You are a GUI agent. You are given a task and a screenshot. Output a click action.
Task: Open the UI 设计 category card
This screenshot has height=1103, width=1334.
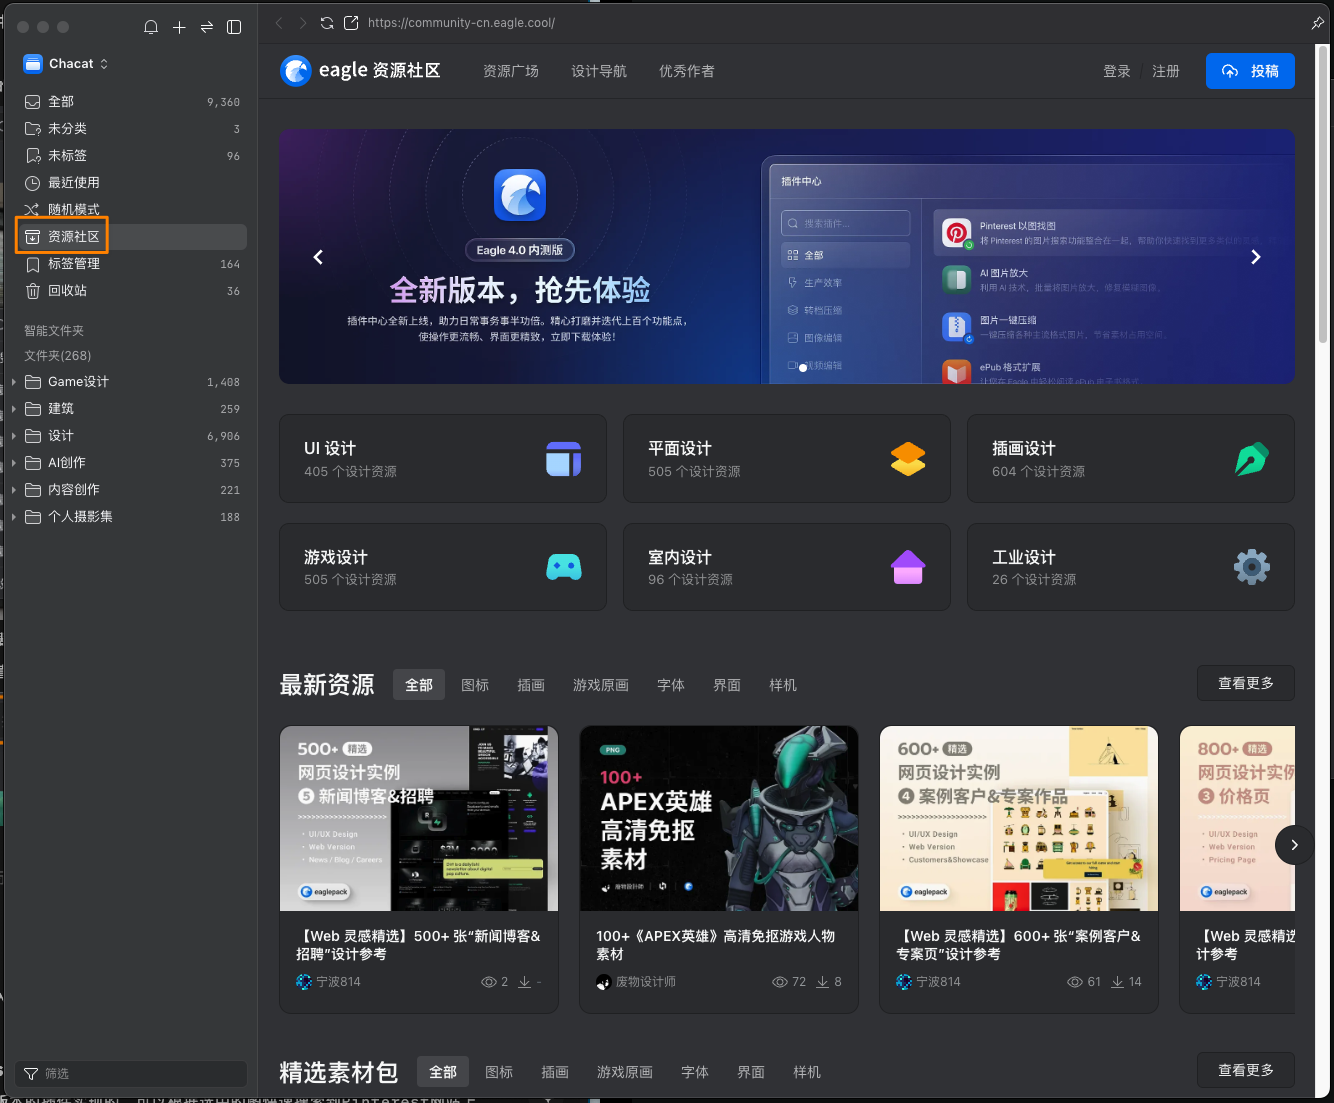443,459
